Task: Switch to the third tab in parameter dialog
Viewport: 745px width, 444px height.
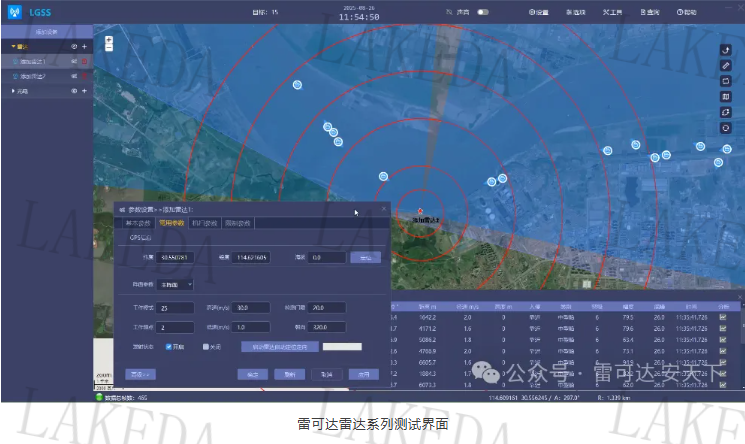Action: click(x=205, y=223)
